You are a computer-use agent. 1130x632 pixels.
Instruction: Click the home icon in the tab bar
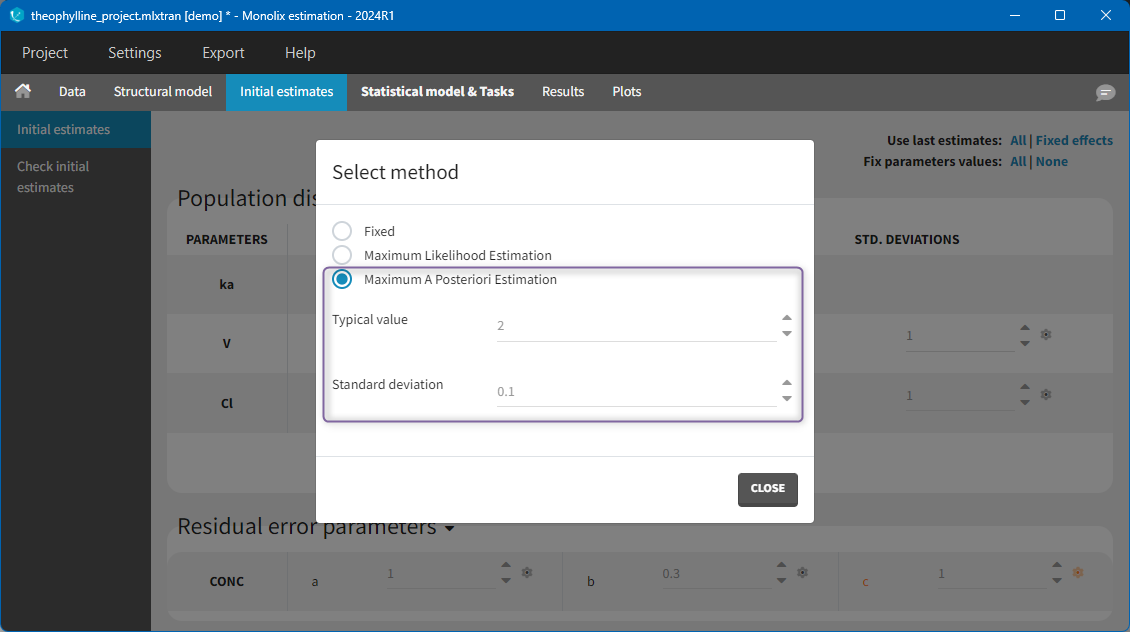pyautogui.click(x=23, y=91)
